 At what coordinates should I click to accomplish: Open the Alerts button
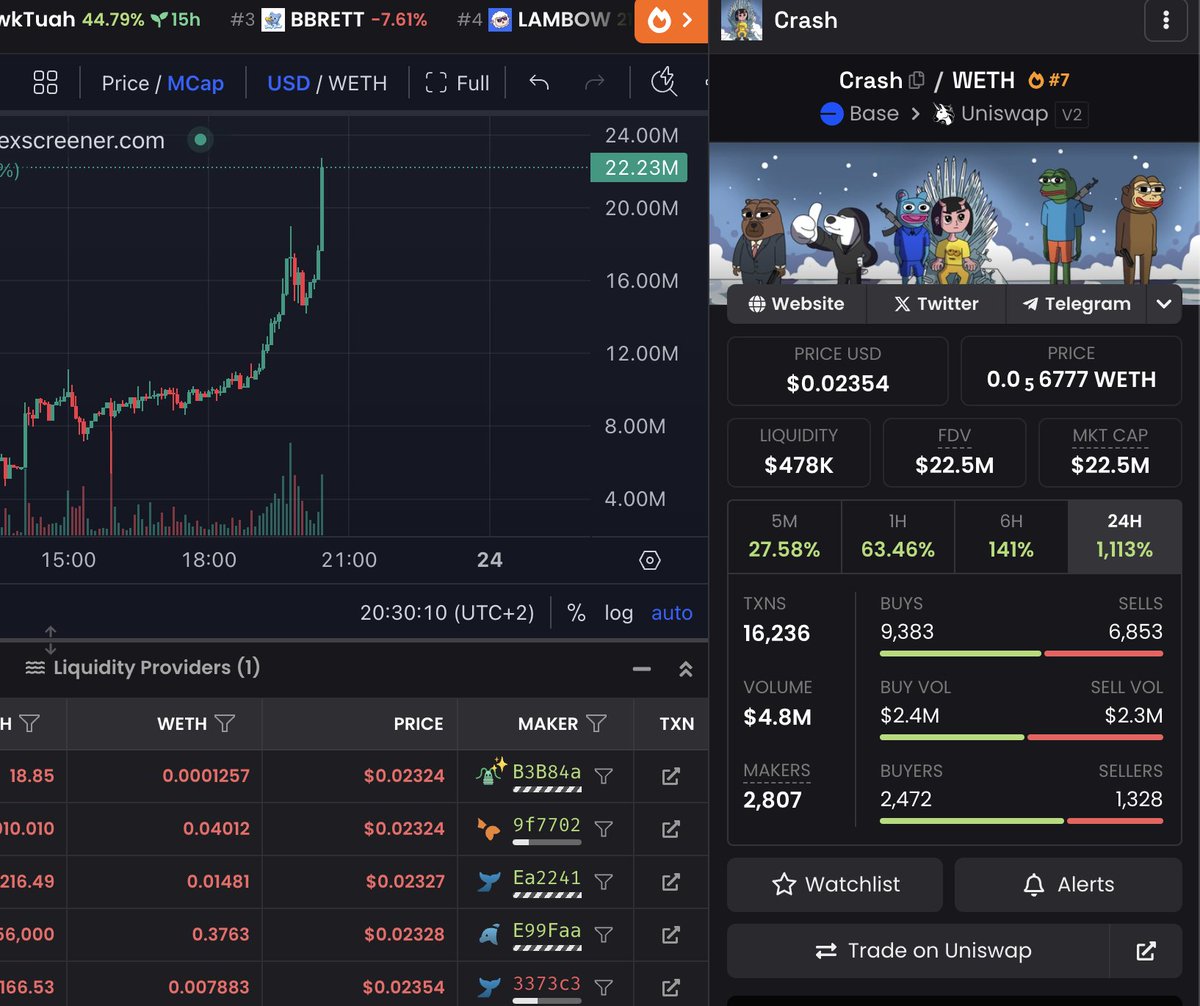point(1068,884)
